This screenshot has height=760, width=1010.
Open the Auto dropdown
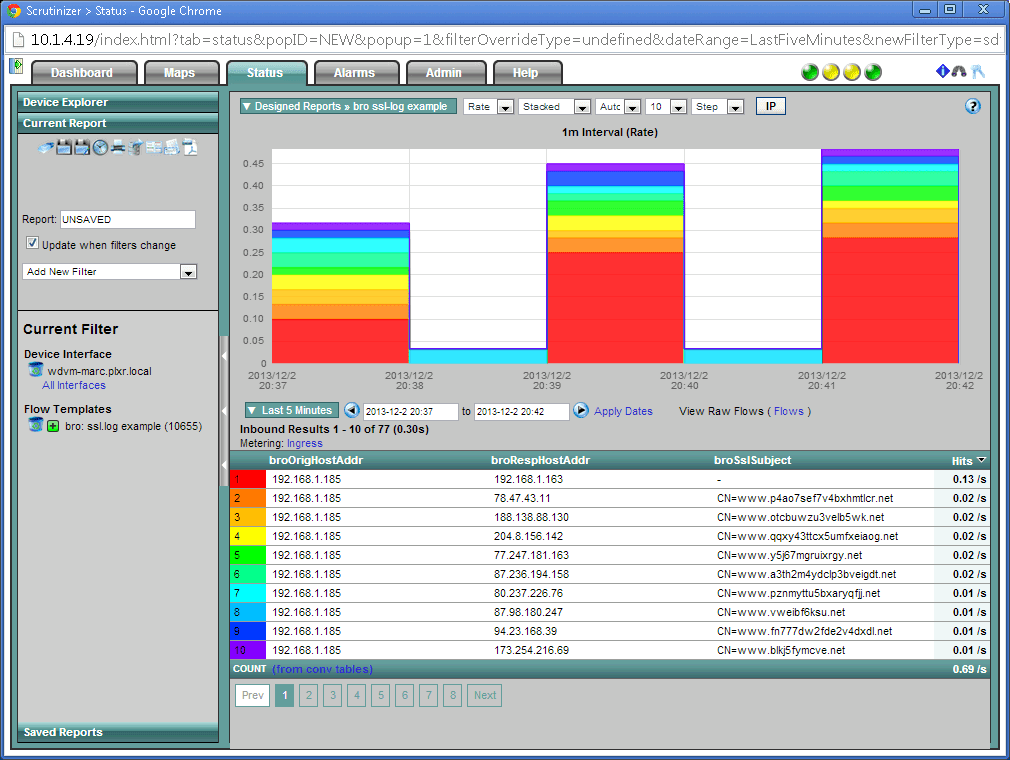tap(618, 107)
